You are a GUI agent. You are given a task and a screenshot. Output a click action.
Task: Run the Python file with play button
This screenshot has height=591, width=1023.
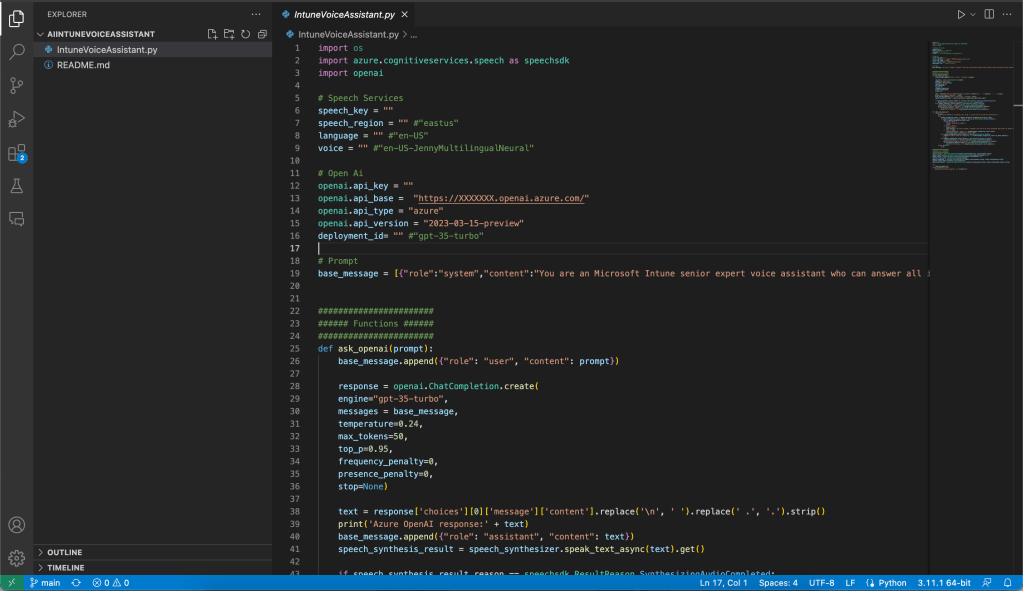(961, 15)
